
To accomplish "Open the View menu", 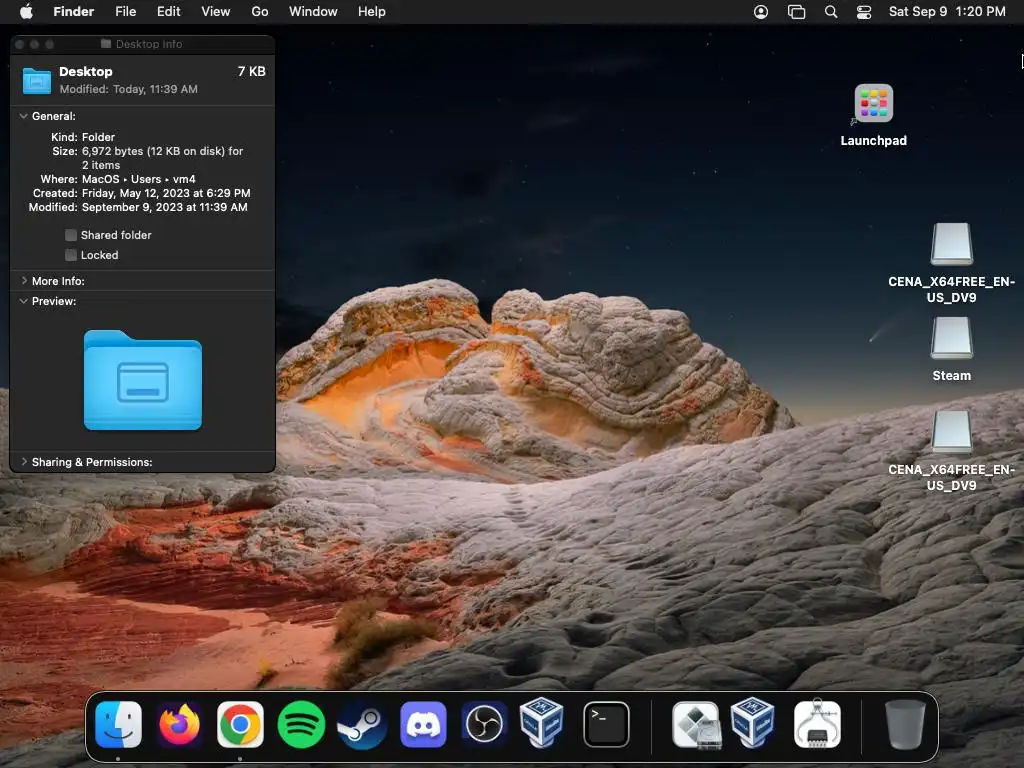I will 216,12.
